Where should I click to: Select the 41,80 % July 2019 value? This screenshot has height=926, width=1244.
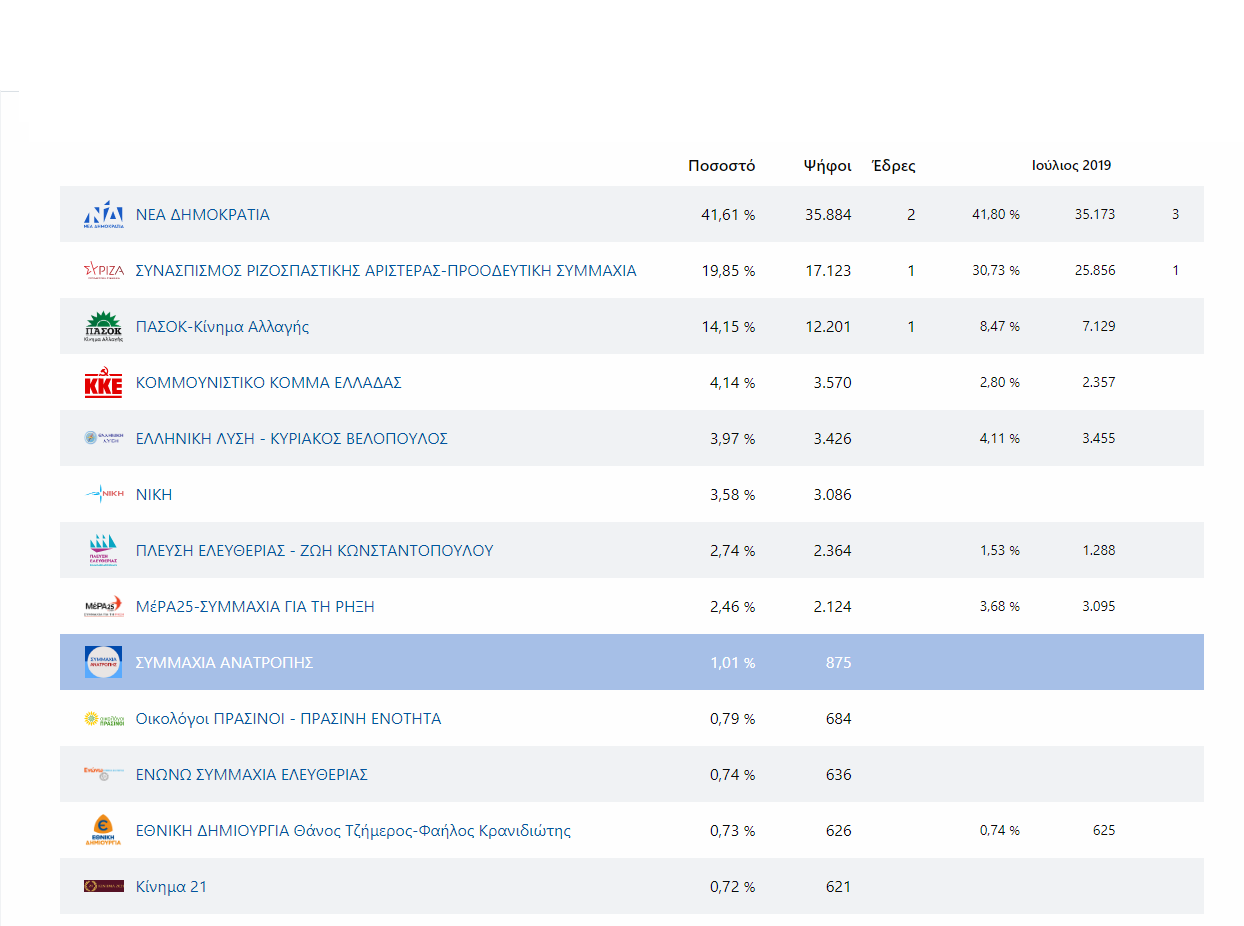tap(996, 215)
